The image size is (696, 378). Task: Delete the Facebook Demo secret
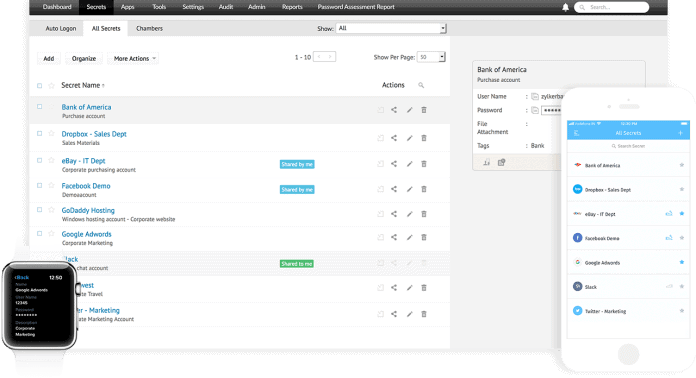(x=424, y=189)
